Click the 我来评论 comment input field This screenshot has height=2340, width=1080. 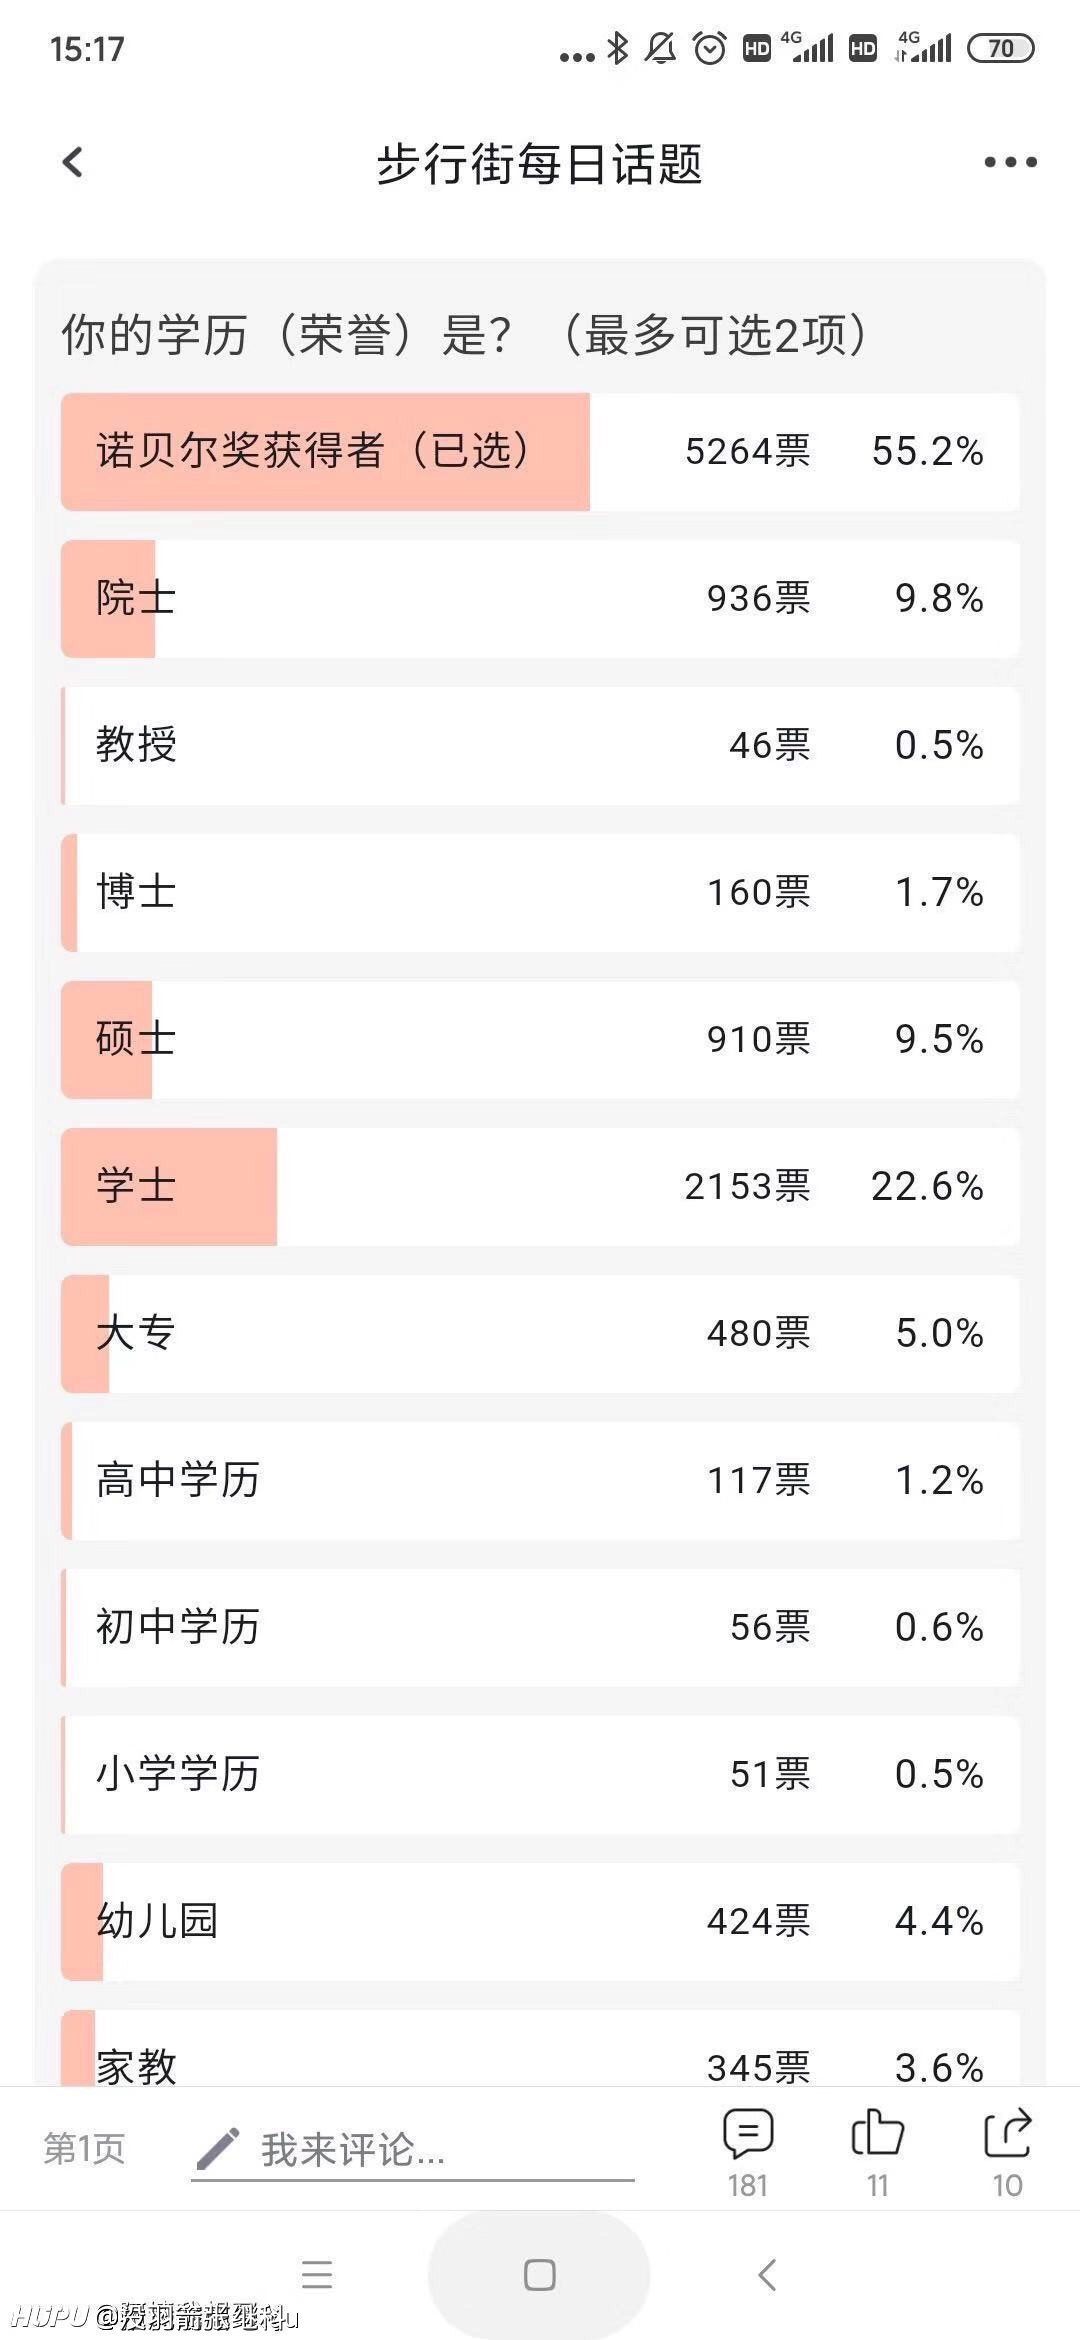(x=413, y=2150)
